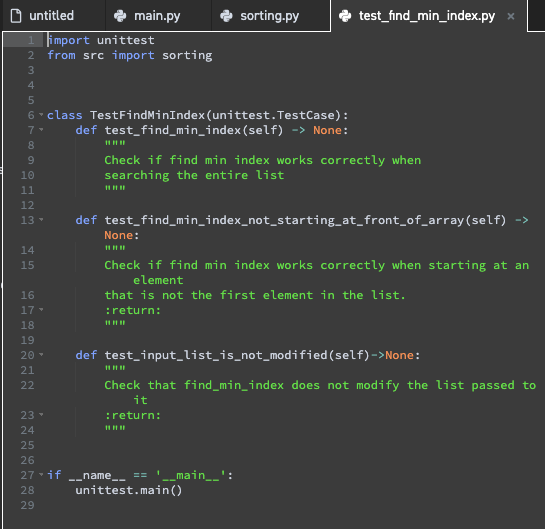545x529 pixels.
Task: Click the Python icon on test_find_min_index.py tab
Action: [345, 16]
